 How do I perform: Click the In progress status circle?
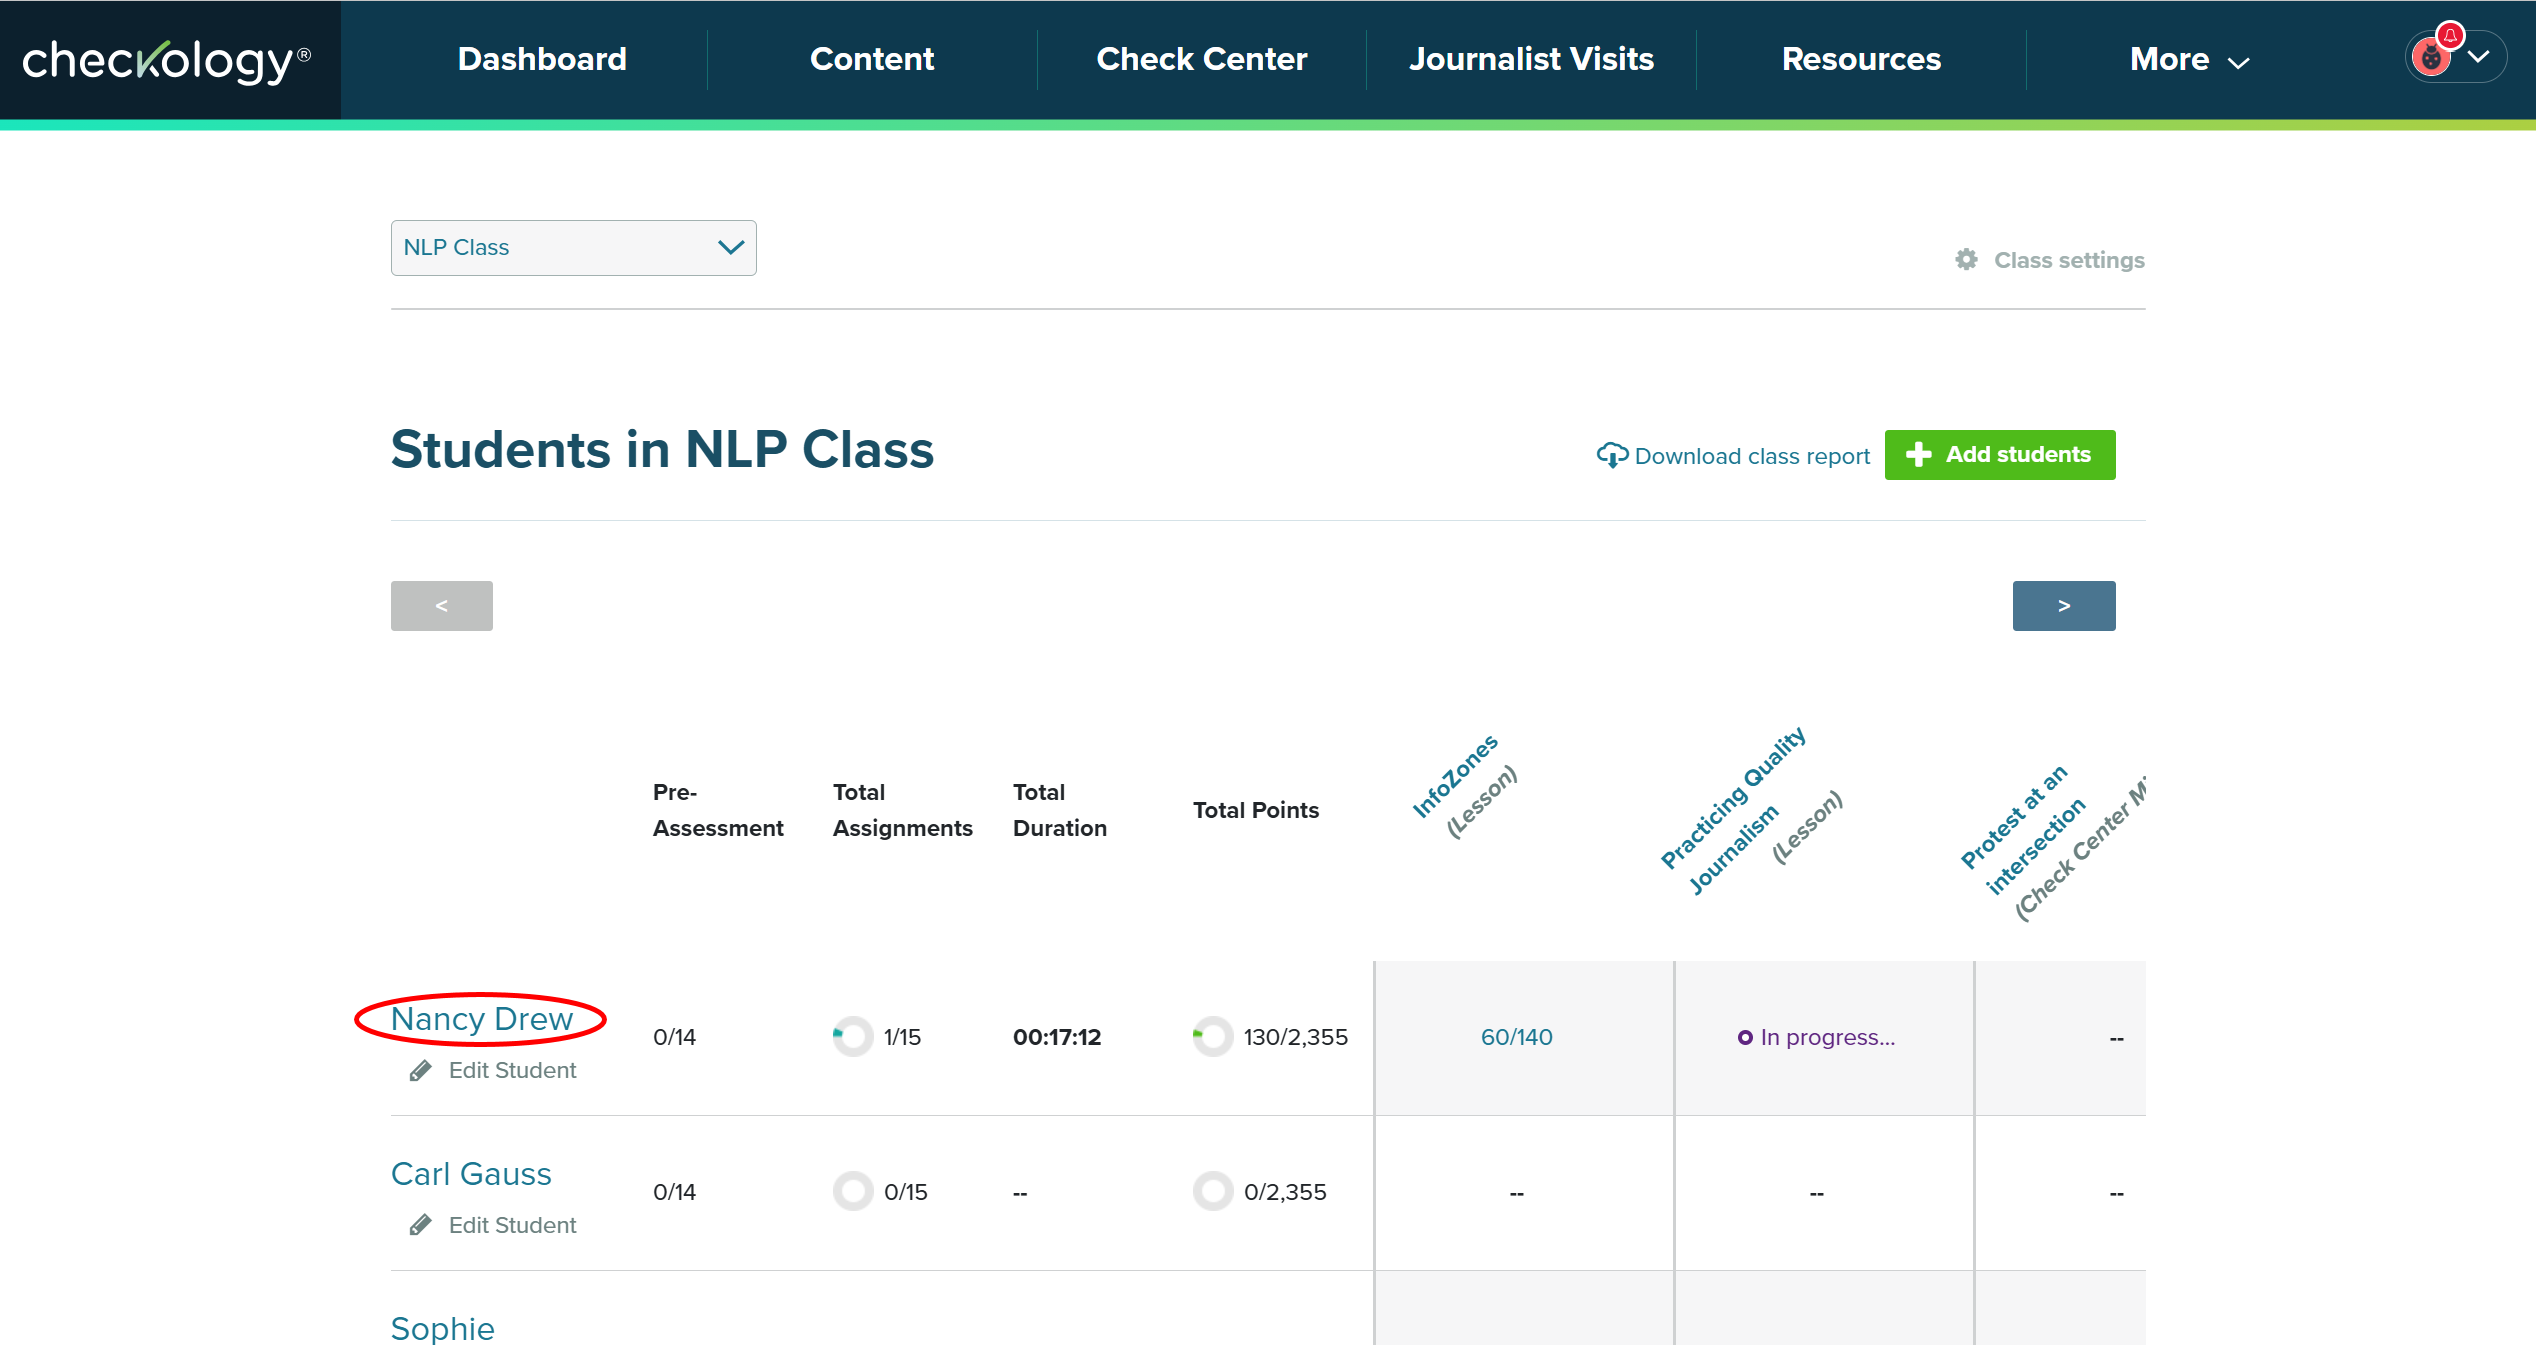click(x=1745, y=1037)
